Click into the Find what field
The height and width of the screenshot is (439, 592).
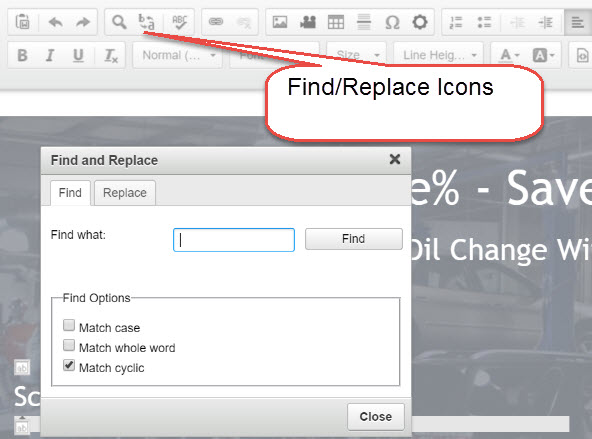[x=234, y=240]
